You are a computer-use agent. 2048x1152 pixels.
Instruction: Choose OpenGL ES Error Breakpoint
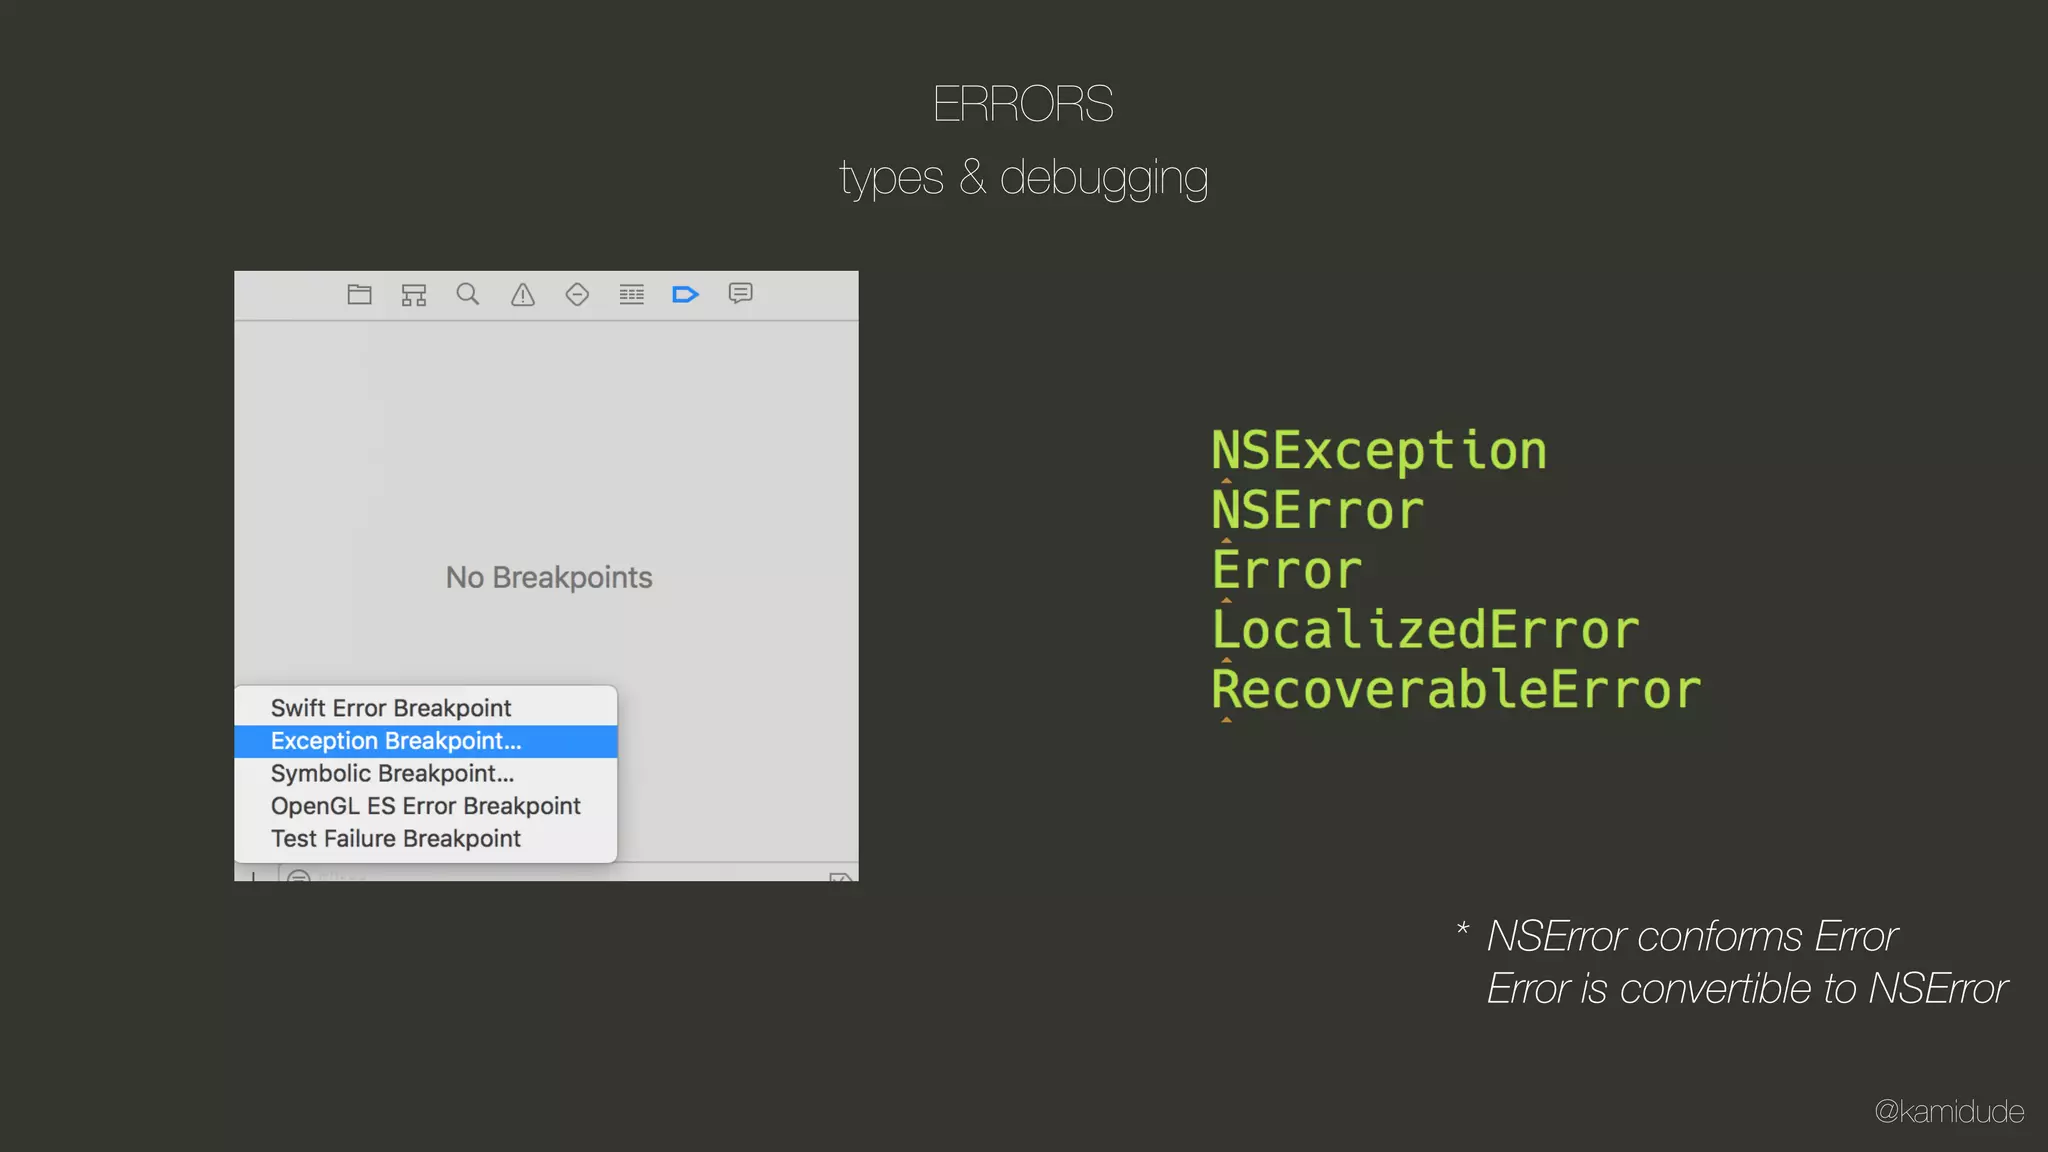click(x=425, y=806)
